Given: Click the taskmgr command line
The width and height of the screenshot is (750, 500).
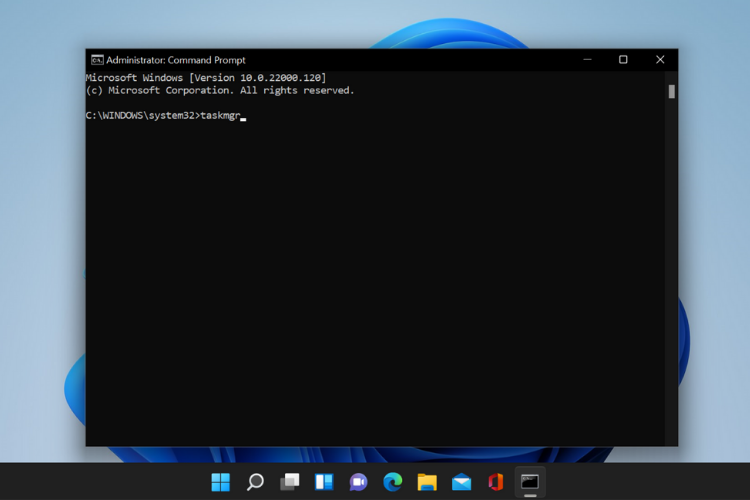Looking at the screenshot, I should [163, 116].
